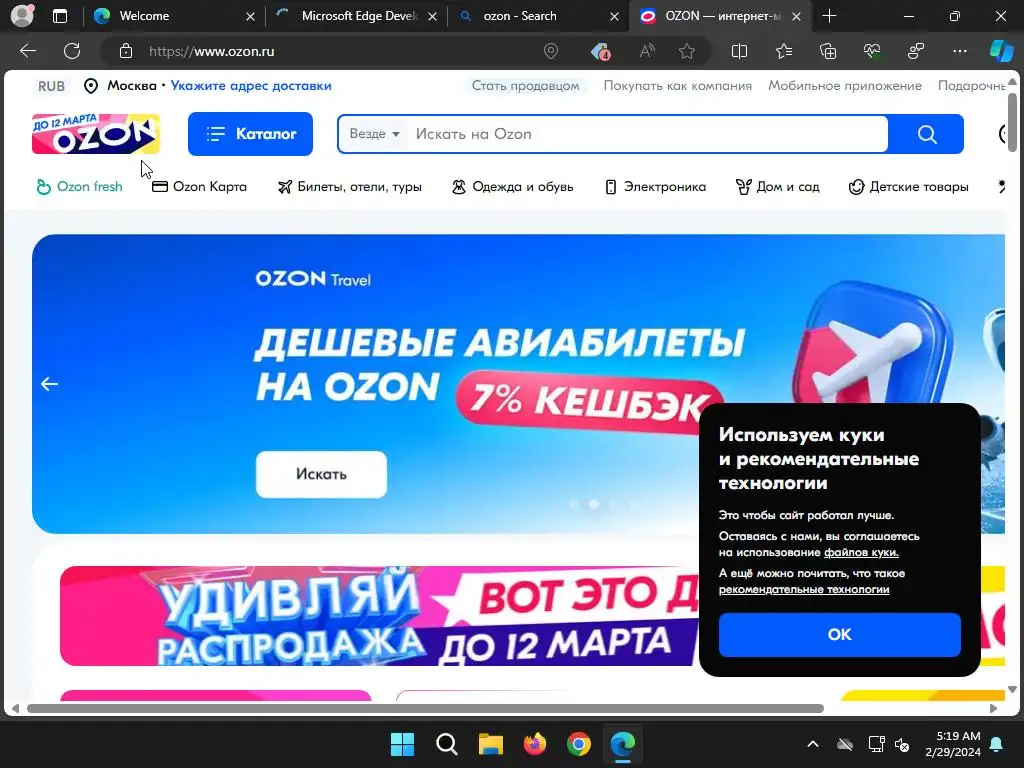1024x768 pixels.
Task: Close the Welcome tab
Action: coord(250,16)
